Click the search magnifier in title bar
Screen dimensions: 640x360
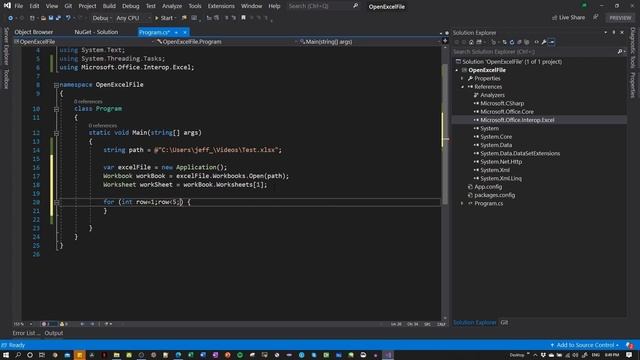[x=355, y=6]
